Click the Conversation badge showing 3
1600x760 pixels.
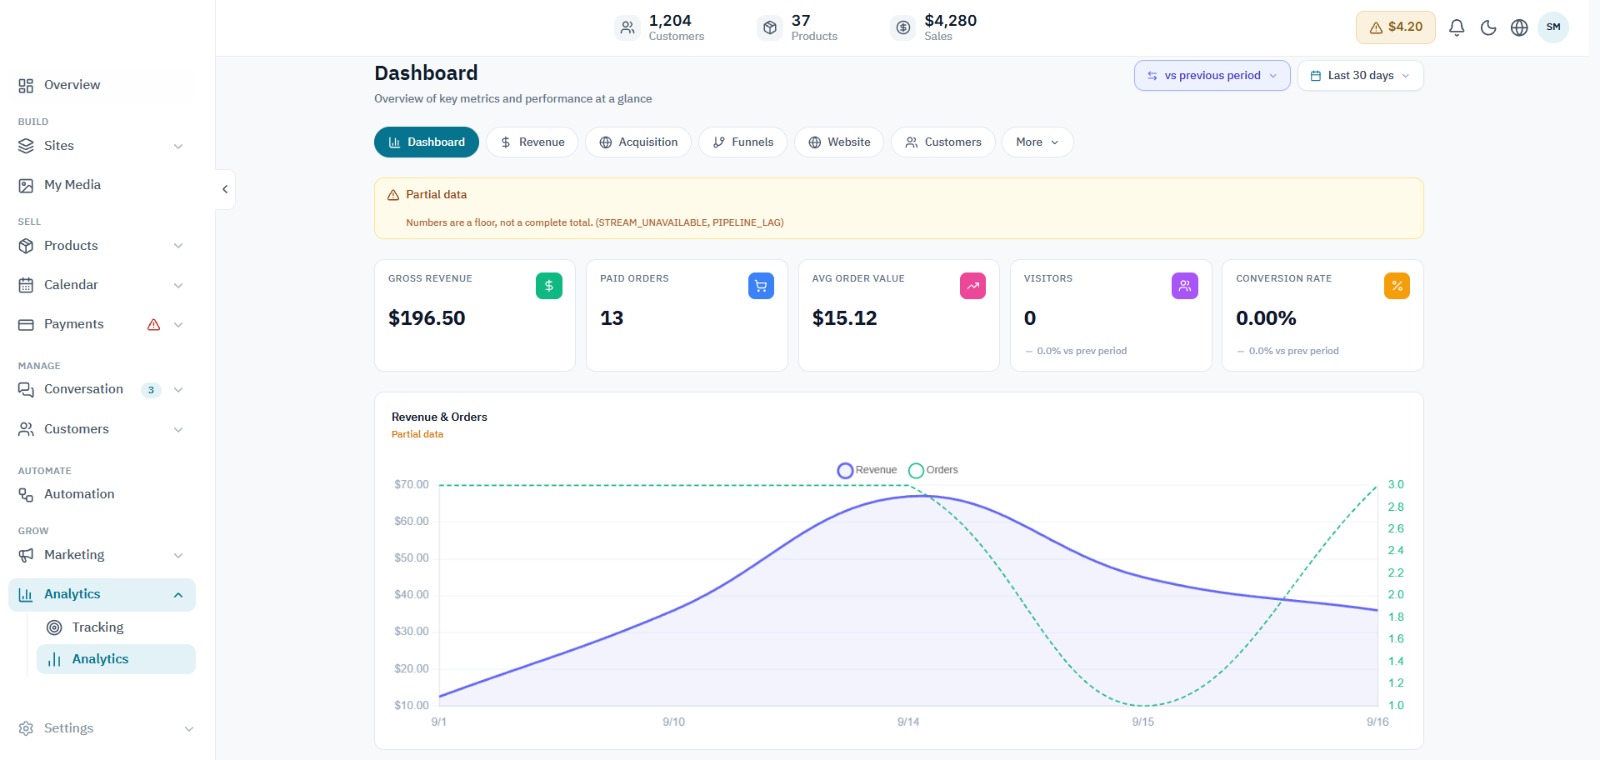[151, 390]
